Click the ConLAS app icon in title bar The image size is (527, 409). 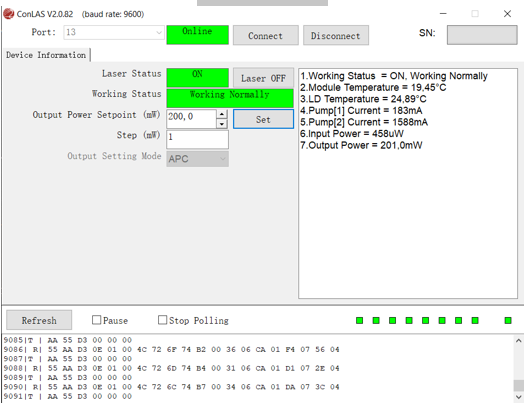8,14
